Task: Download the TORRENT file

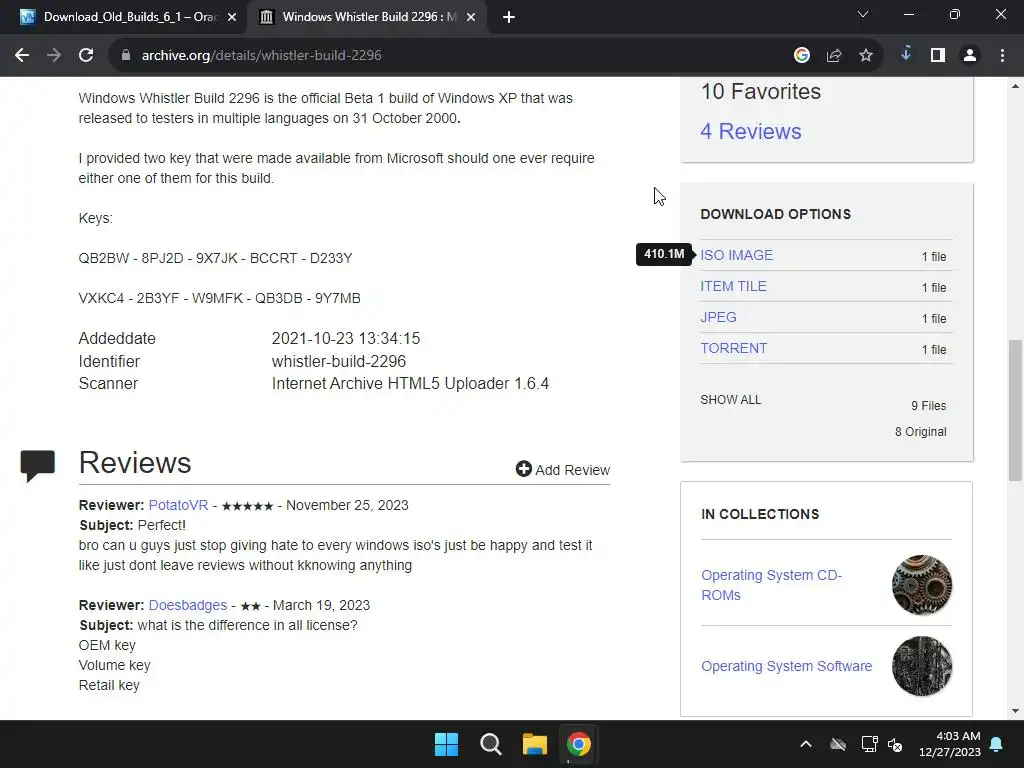Action: coord(733,348)
